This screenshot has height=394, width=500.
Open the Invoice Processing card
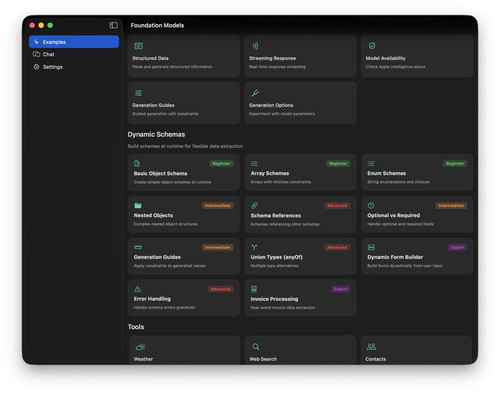tap(300, 298)
